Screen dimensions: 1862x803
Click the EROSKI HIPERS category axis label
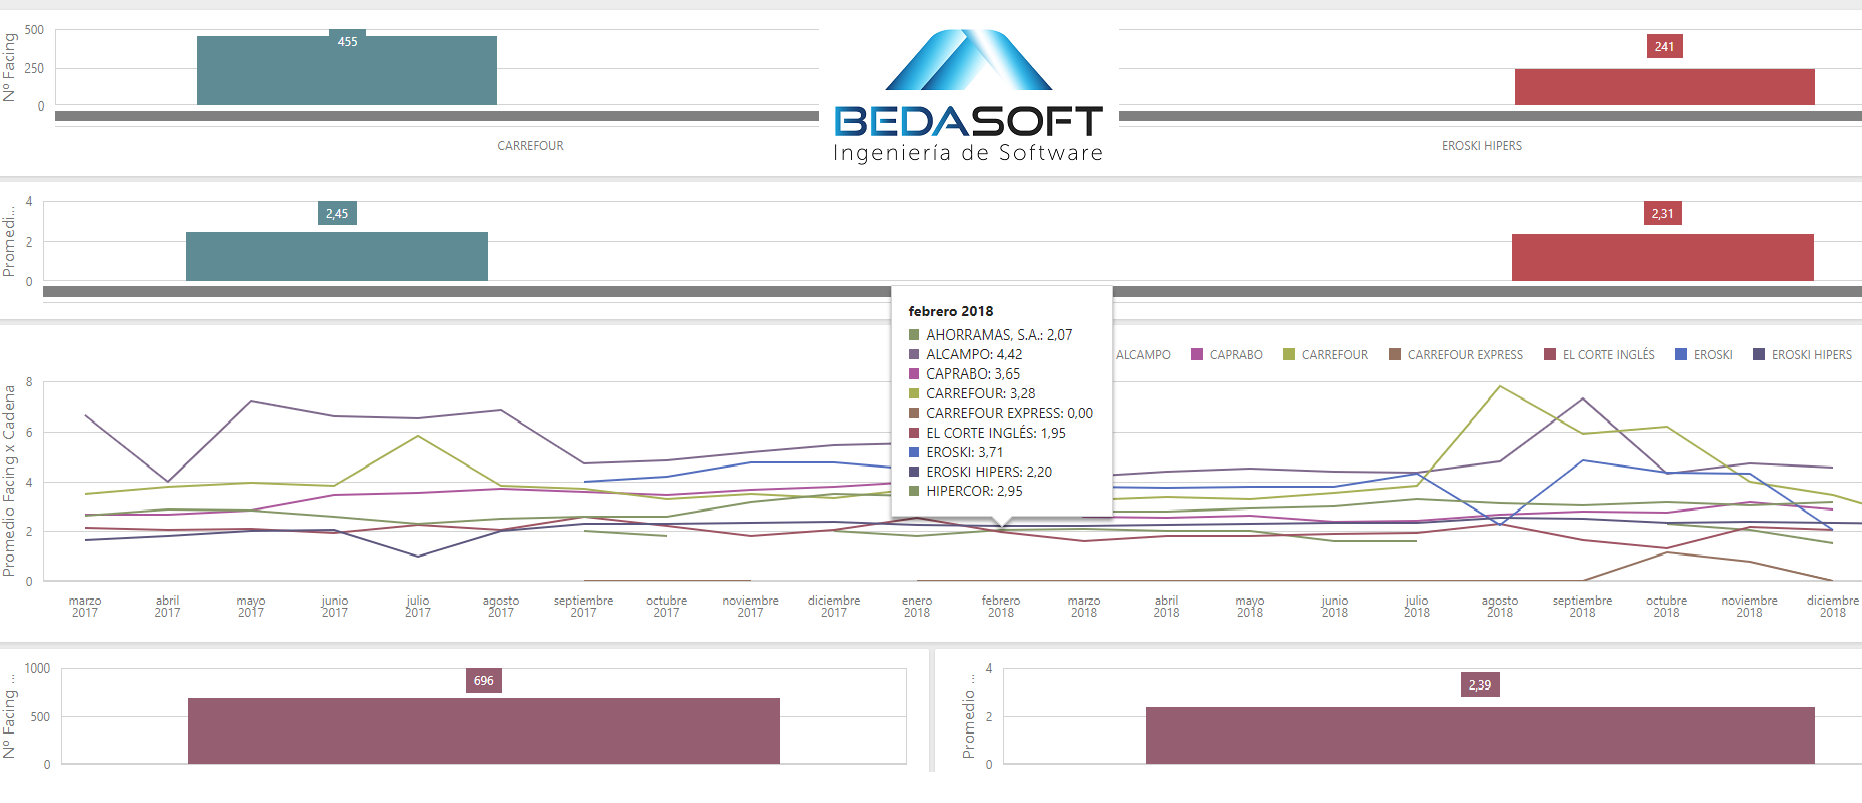(x=1481, y=146)
